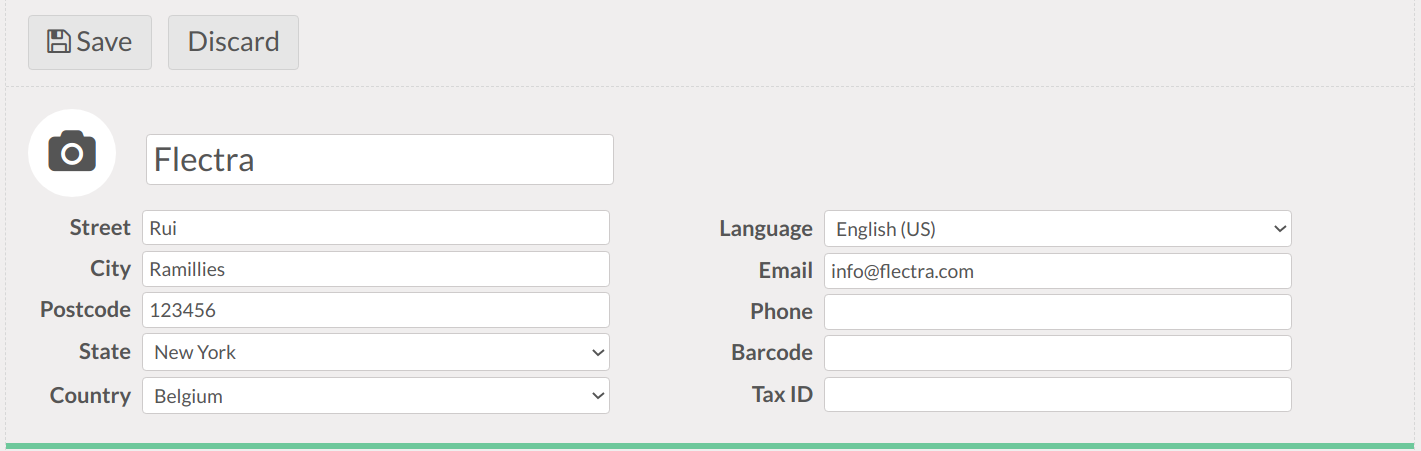Click the City input containing Ramillies

tap(375, 269)
